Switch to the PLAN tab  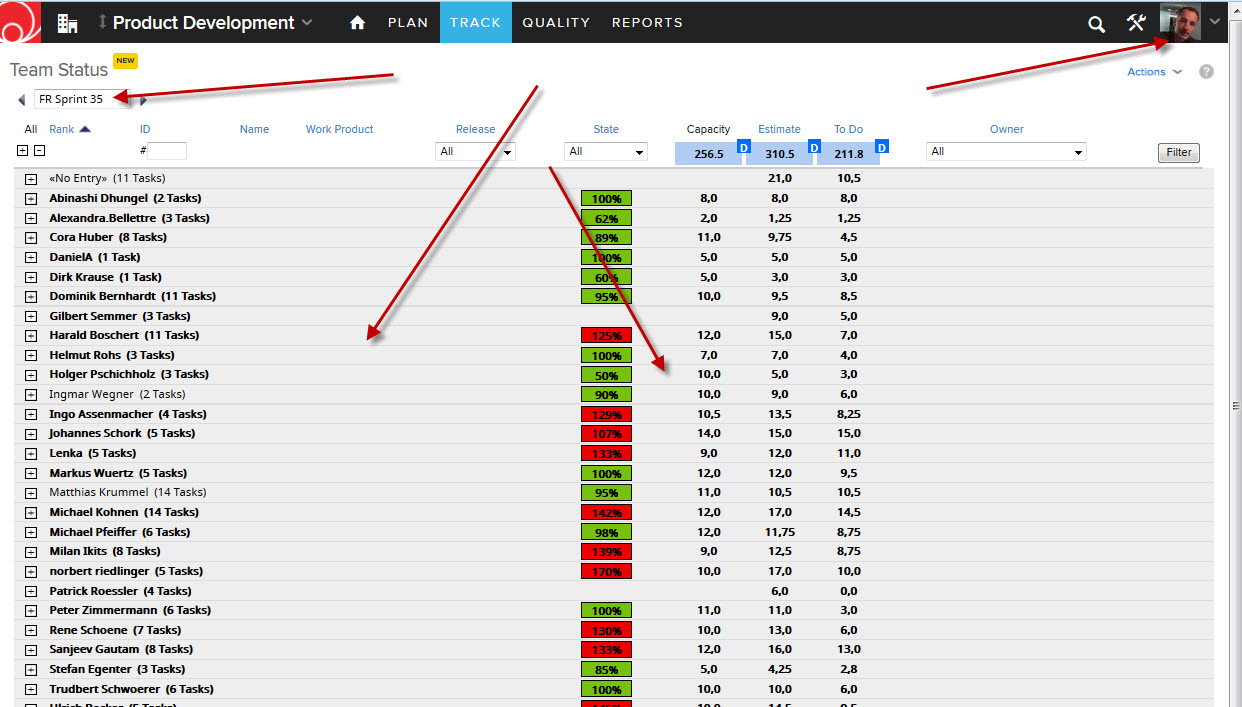point(408,22)
